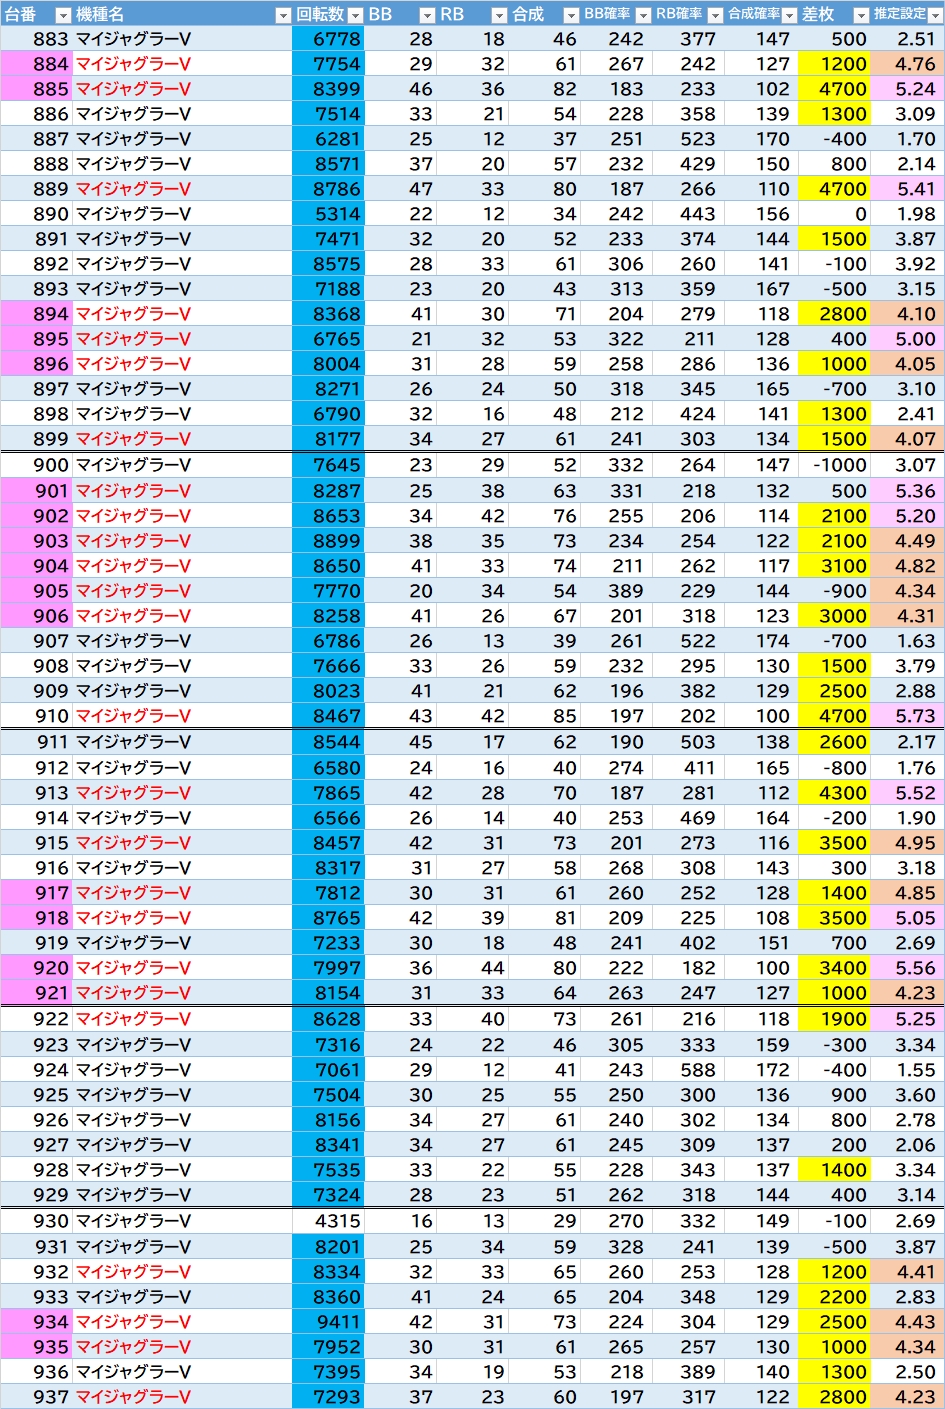Select difference 2200 in row 933
The height and width of the screenshot is (1409, 945).
click(834, 1297)
